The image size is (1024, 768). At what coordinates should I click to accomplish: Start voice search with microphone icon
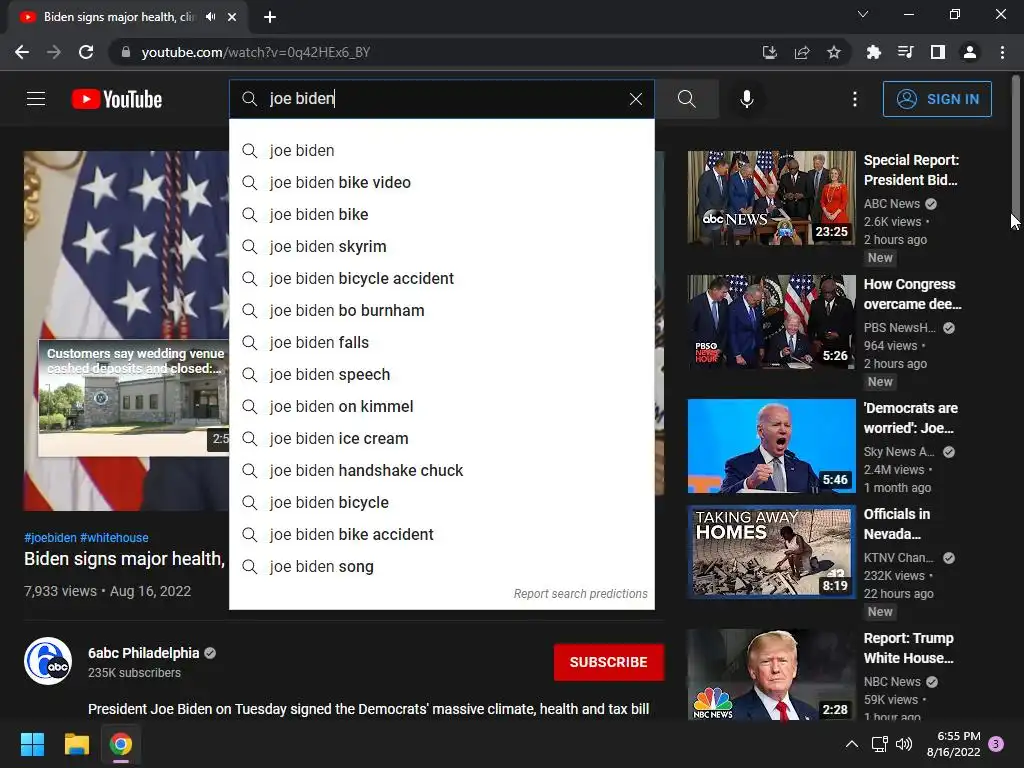(x=746, y=99)
